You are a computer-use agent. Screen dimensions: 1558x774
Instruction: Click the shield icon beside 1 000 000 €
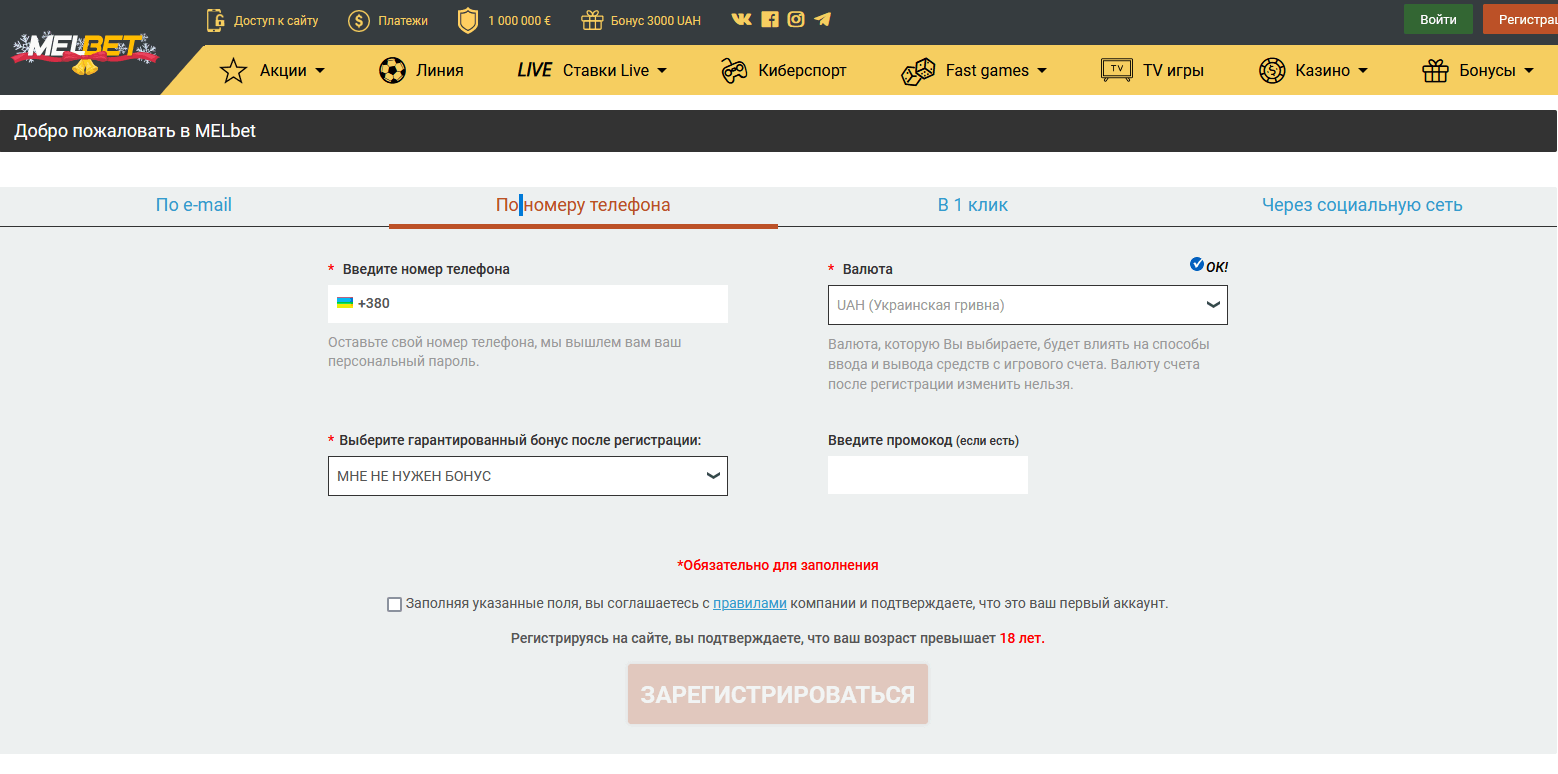click(x=467, y=20)
